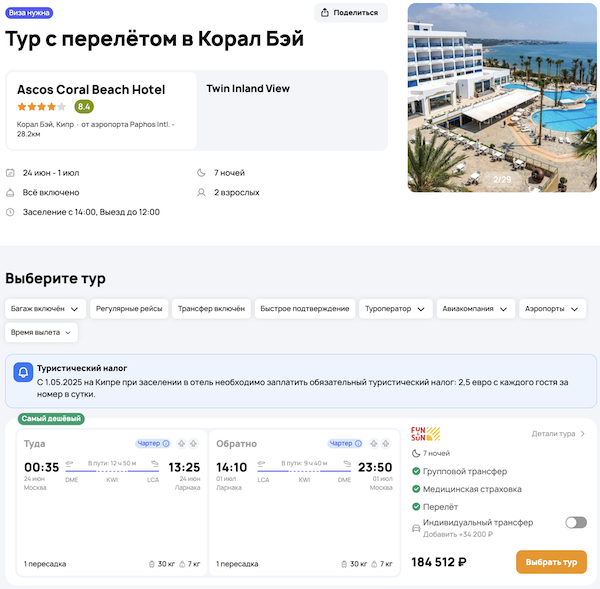The width and height of the screenshot is (600, 589).
Task: Click the 8.4 hotel rating badge
Action: tap(84, 106)
